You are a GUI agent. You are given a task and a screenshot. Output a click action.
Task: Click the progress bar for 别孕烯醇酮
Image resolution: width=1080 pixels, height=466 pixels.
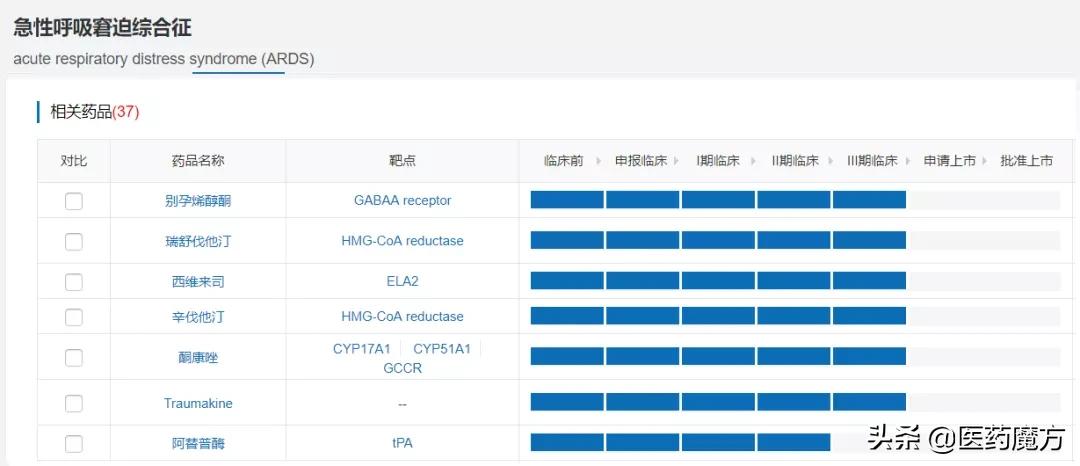pos(795,200)
